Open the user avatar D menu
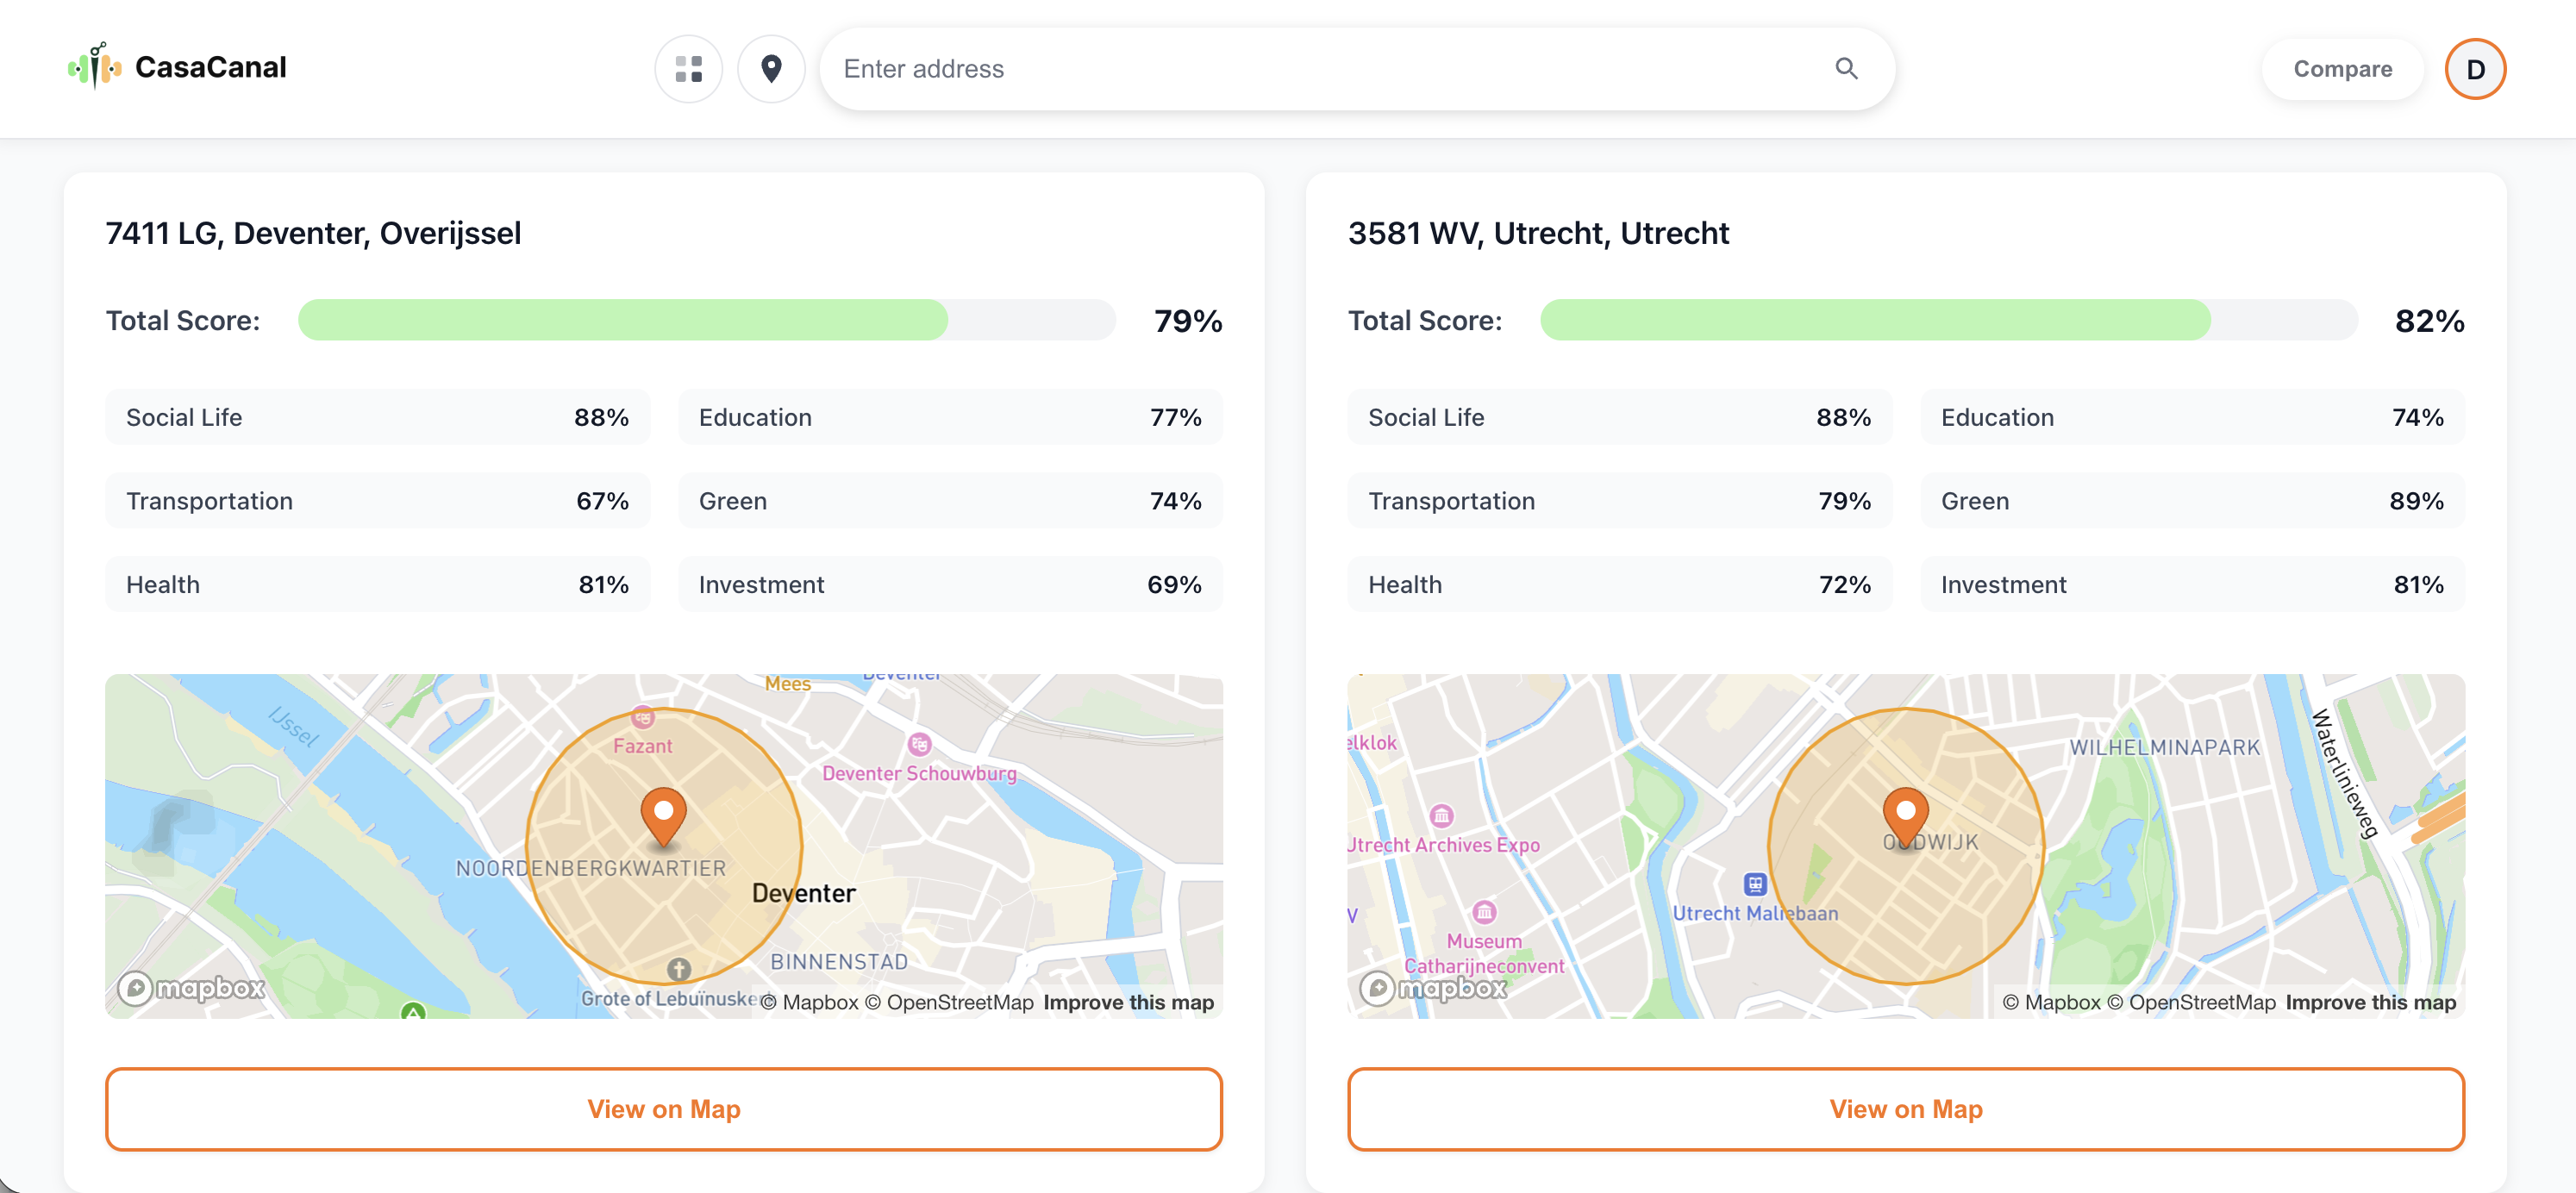This screenshot has height=1193, width=2576. (x=2473, y=69)
